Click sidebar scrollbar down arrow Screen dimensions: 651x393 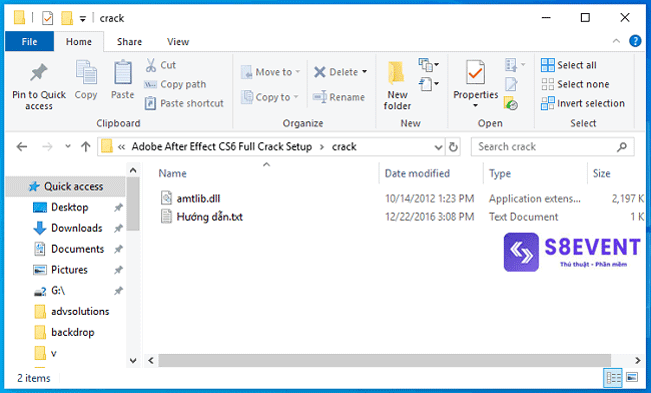click(x=133, y=361)
